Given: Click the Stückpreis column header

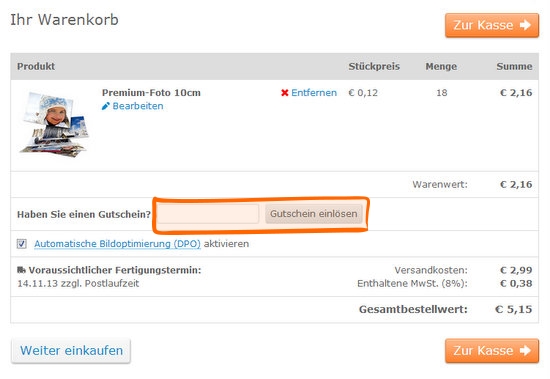Looking at the screenshot, I should [374, 66].
